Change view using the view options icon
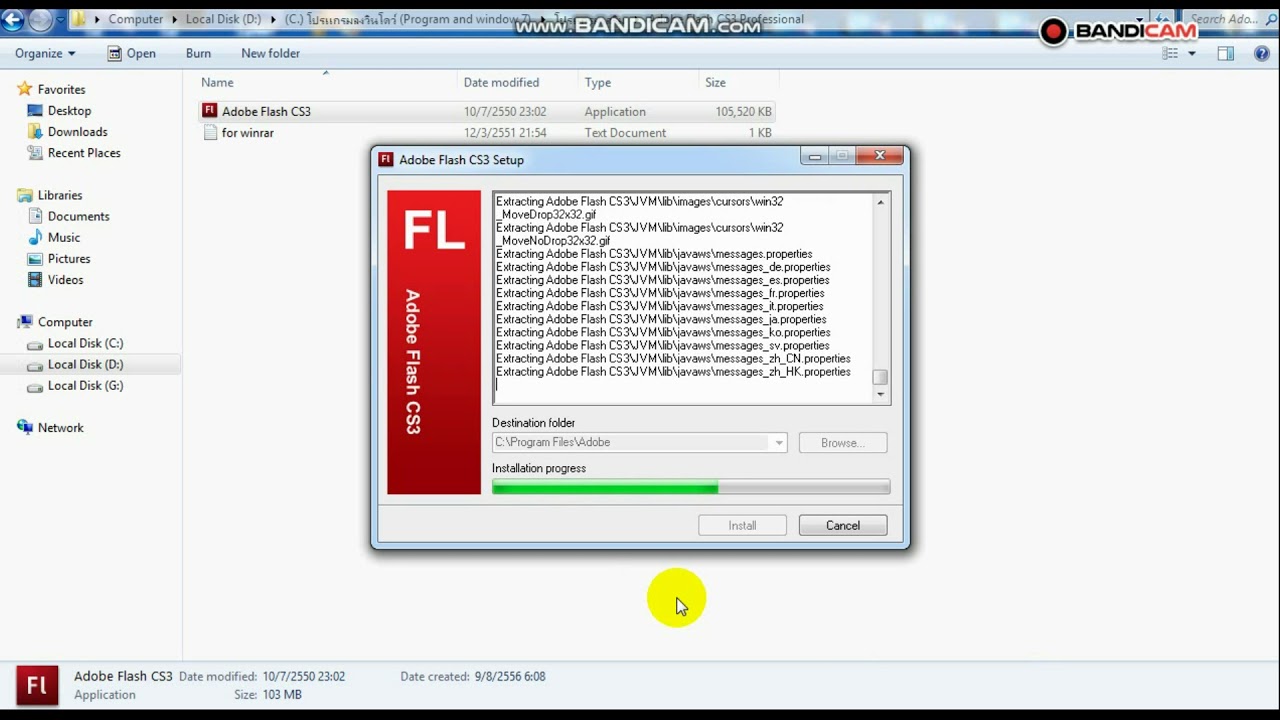Image resolution: width=1280 pixels, height=720 pixels. click(1170, 53)
